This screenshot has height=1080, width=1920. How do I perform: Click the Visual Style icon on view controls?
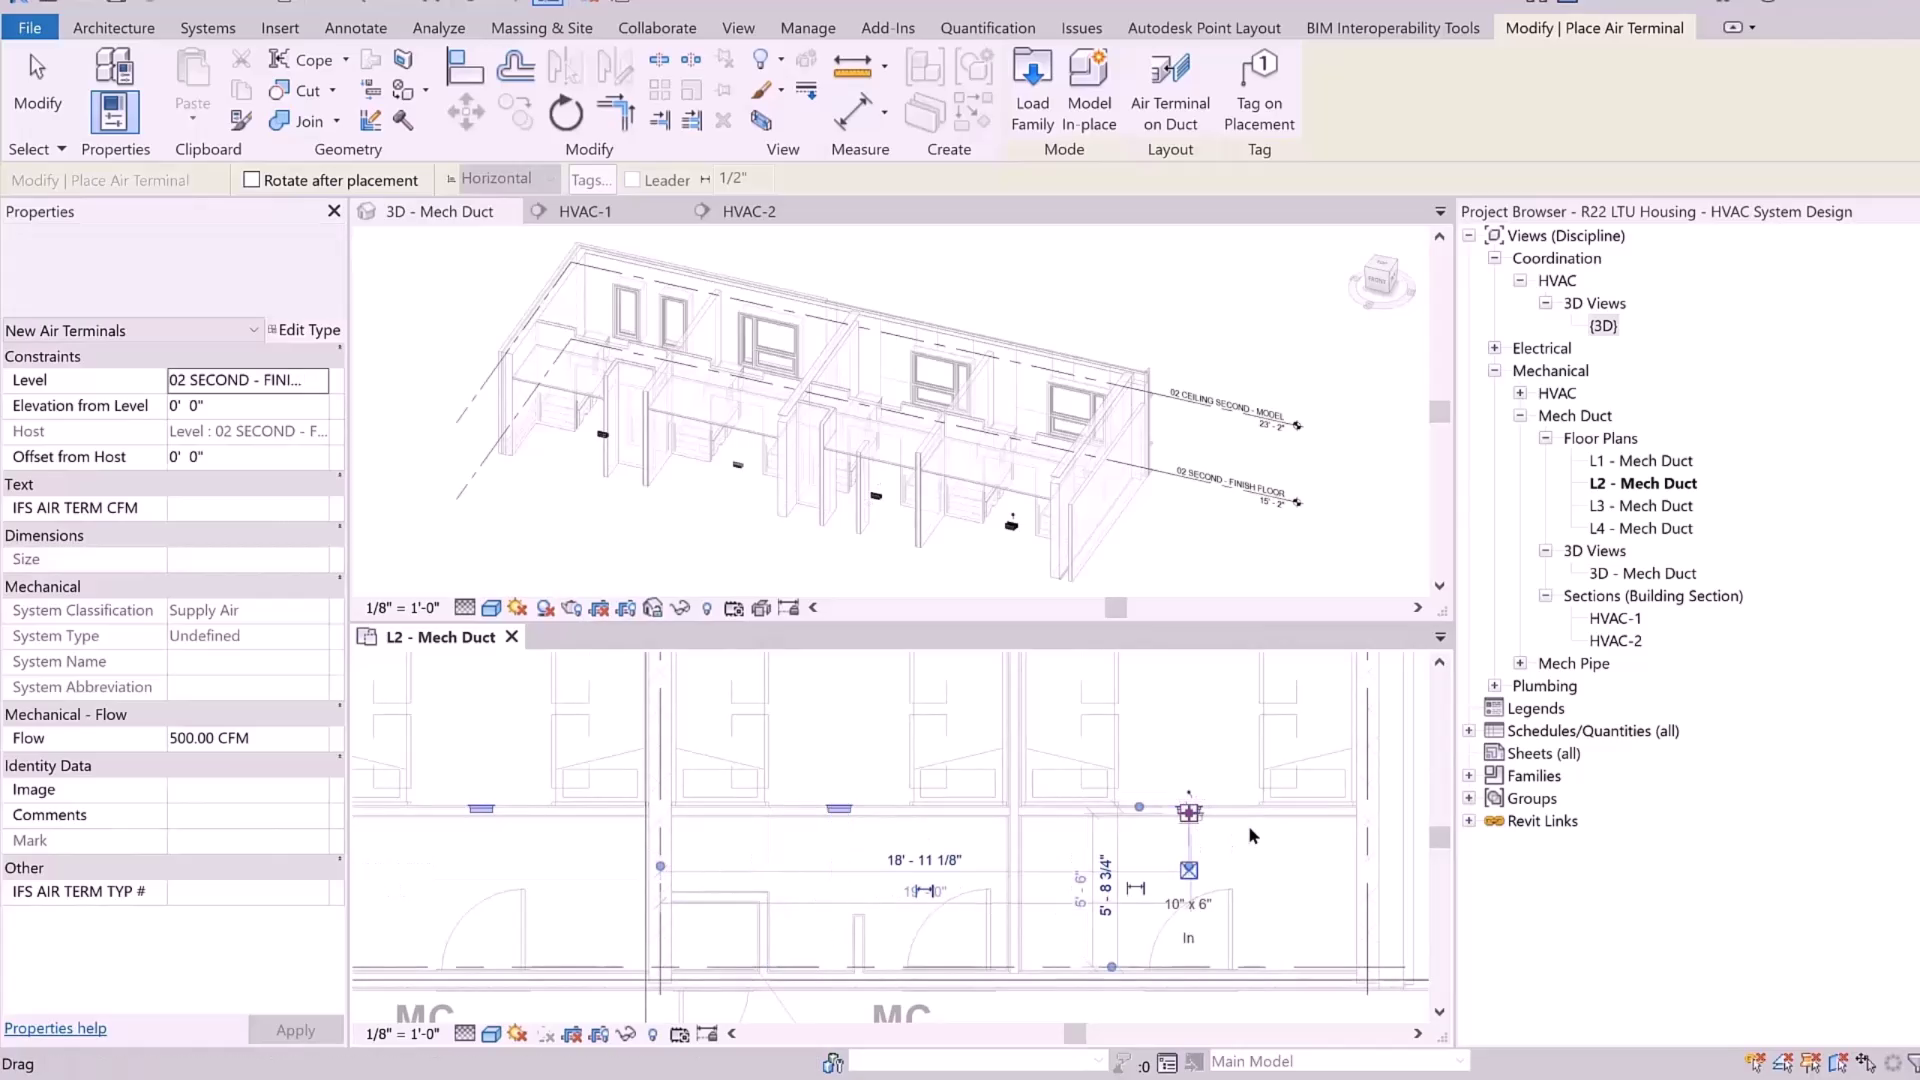click(490, 607)
